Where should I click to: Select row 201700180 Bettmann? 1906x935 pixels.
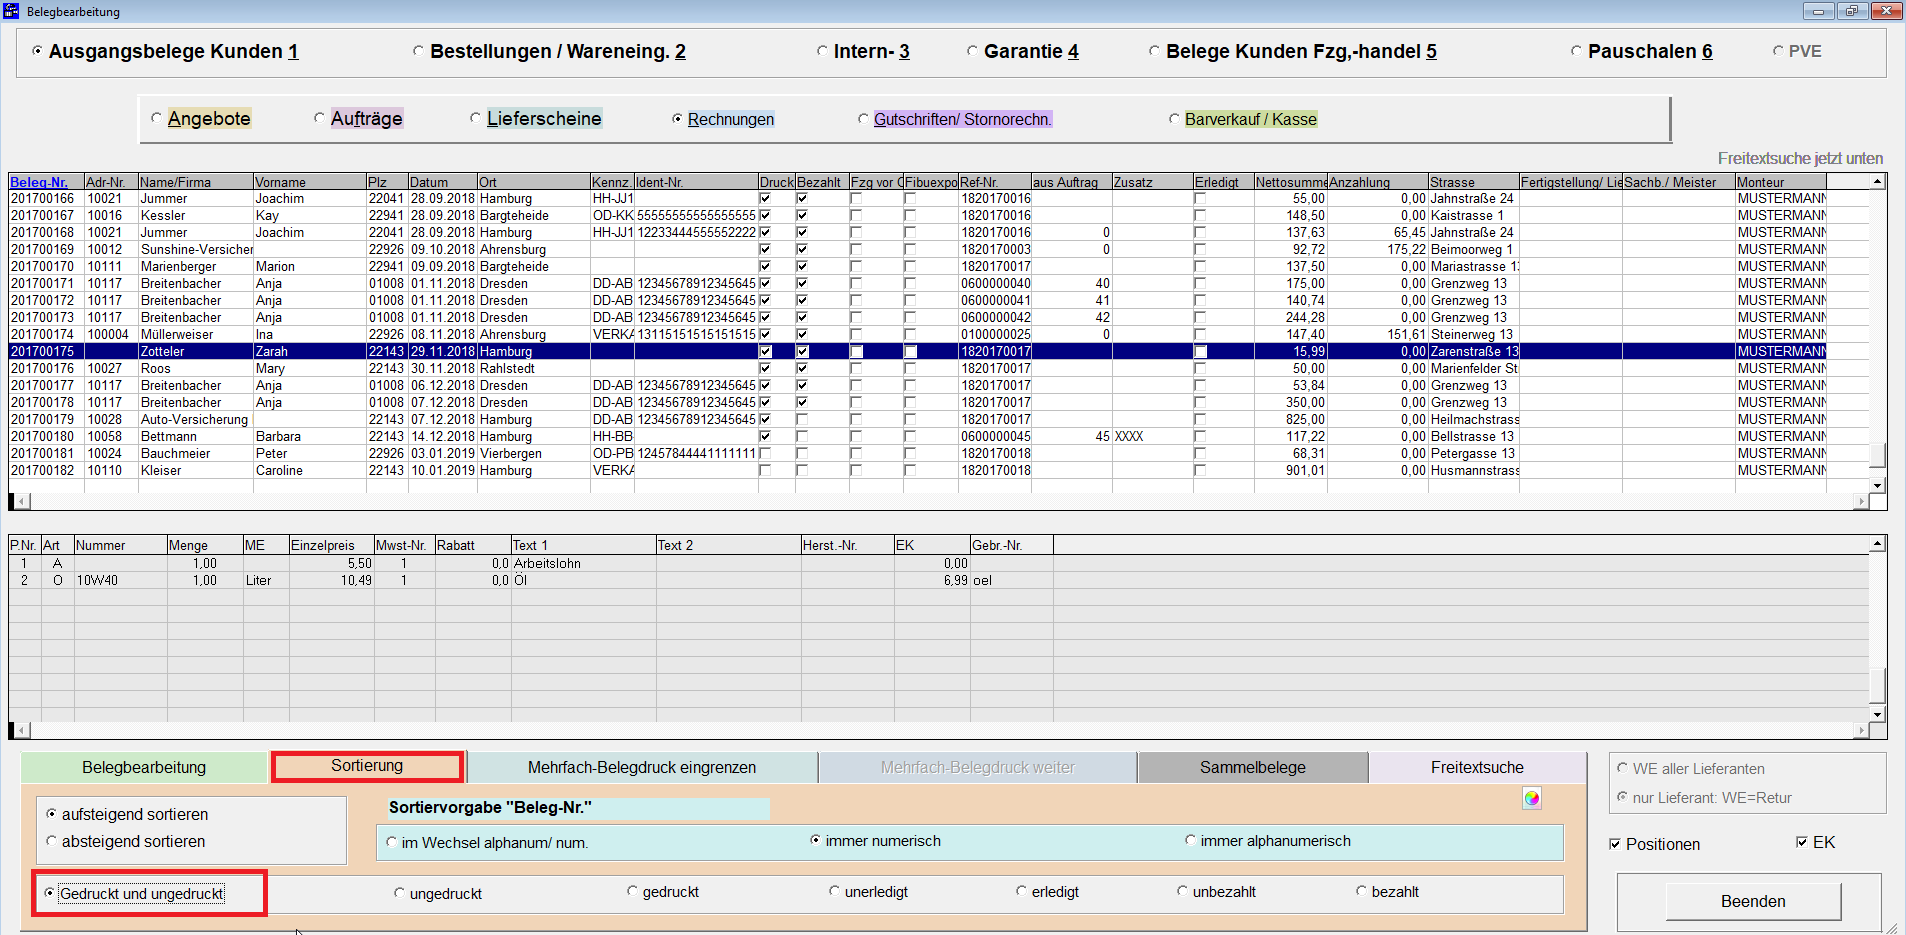(x=938, y=436)
